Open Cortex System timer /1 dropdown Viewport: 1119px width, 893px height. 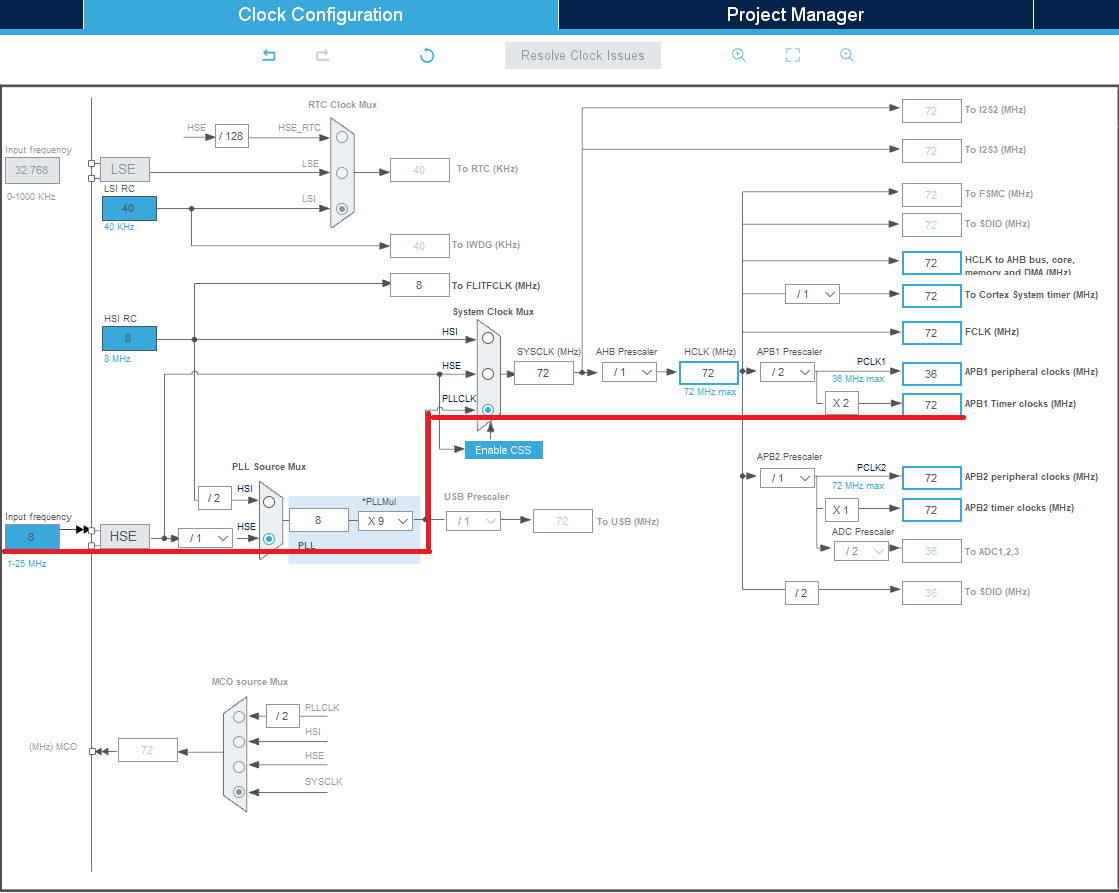pyautogui.click(x=812, y=294)
